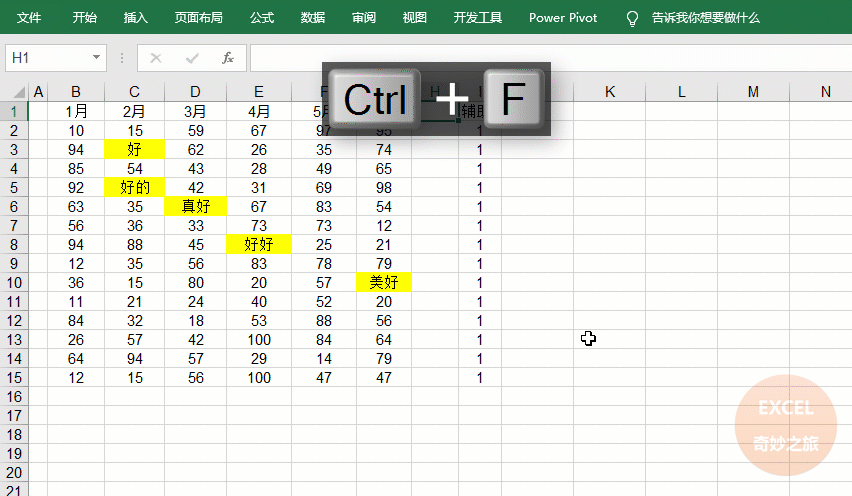The height and width of the screenshot is (496, 852).
Task: Click the Name Box showing H1
Action: point(48,58)
